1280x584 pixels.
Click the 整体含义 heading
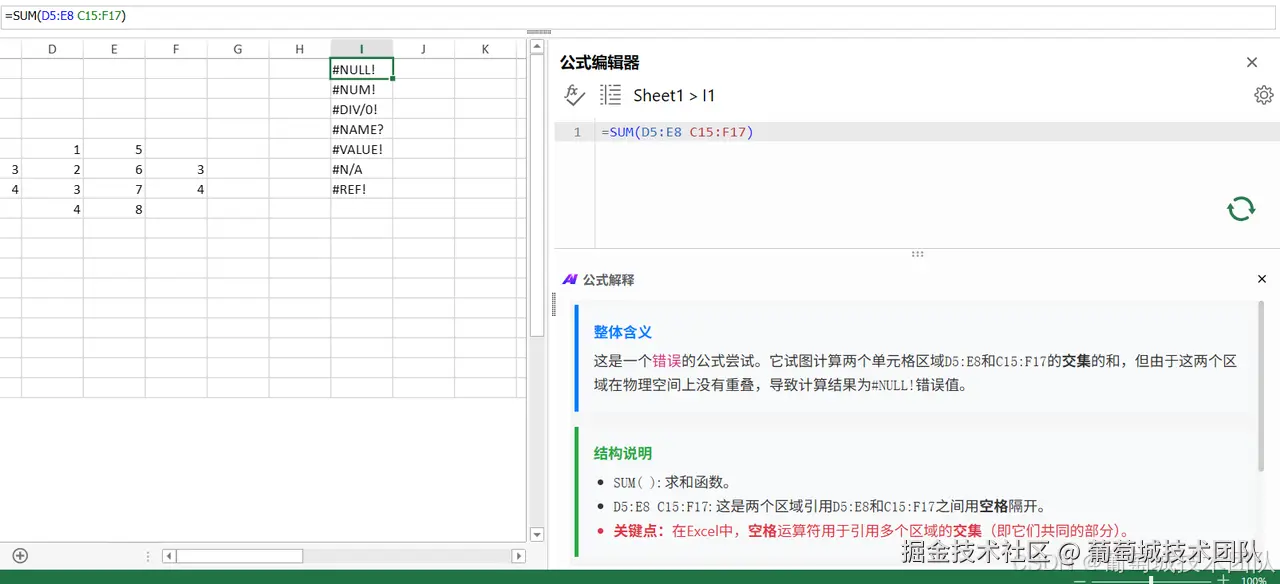click(623, 332)
